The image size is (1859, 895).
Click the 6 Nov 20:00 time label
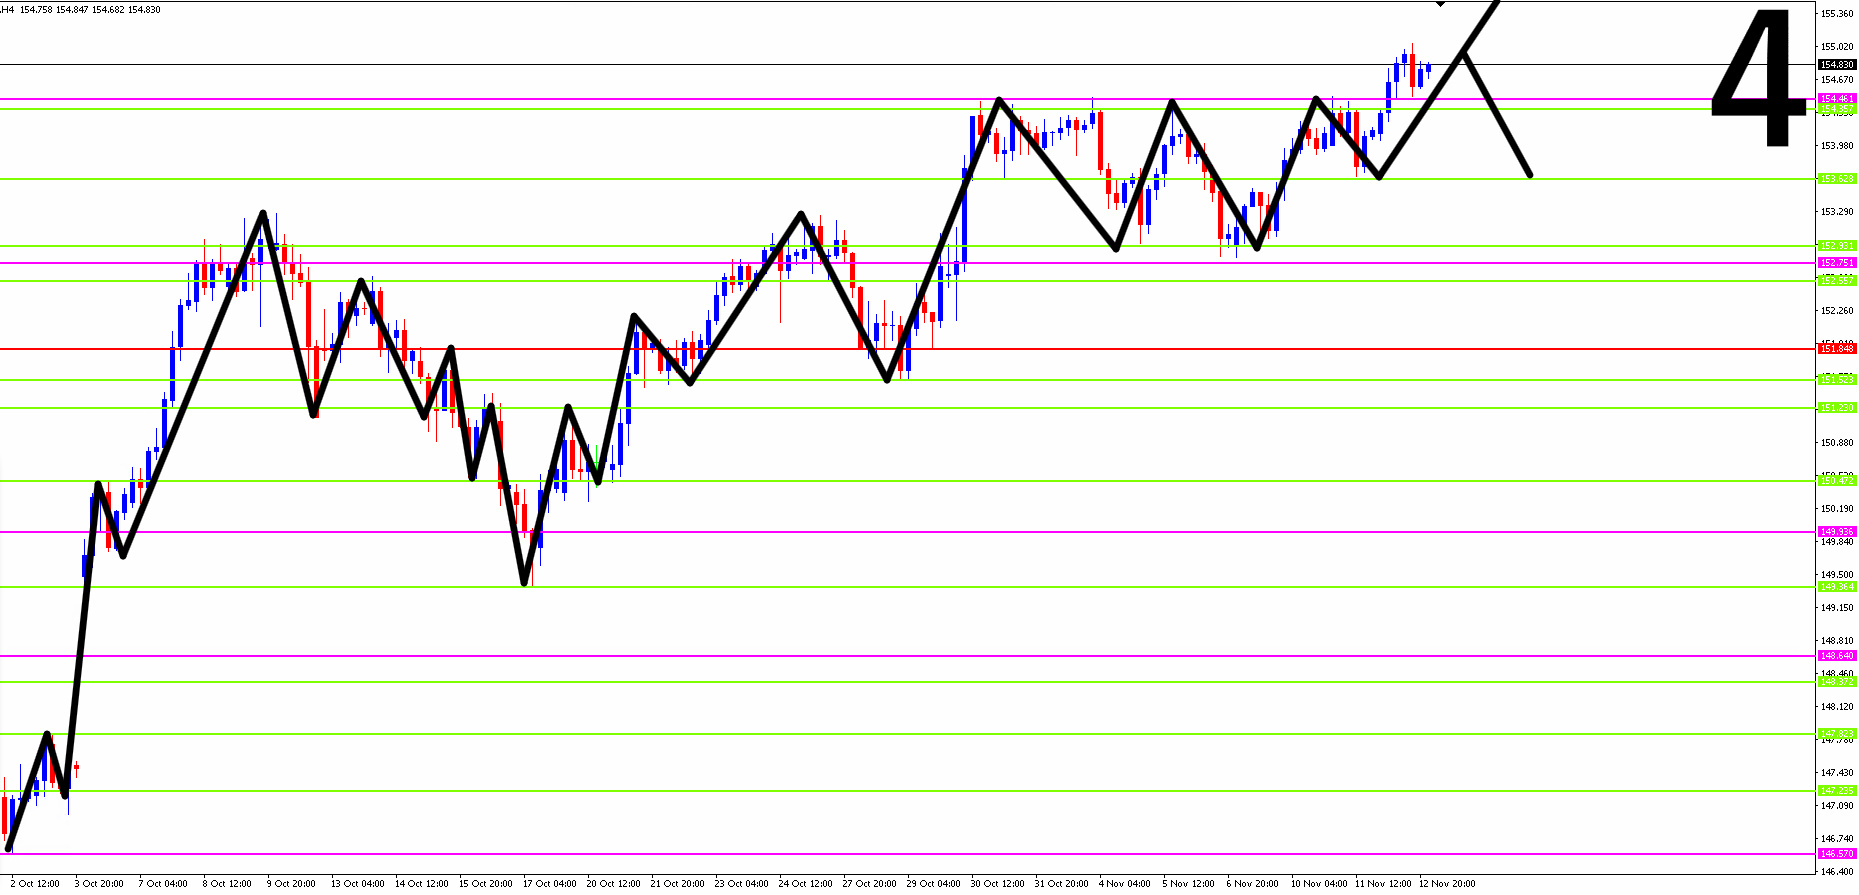[1252, 884]
